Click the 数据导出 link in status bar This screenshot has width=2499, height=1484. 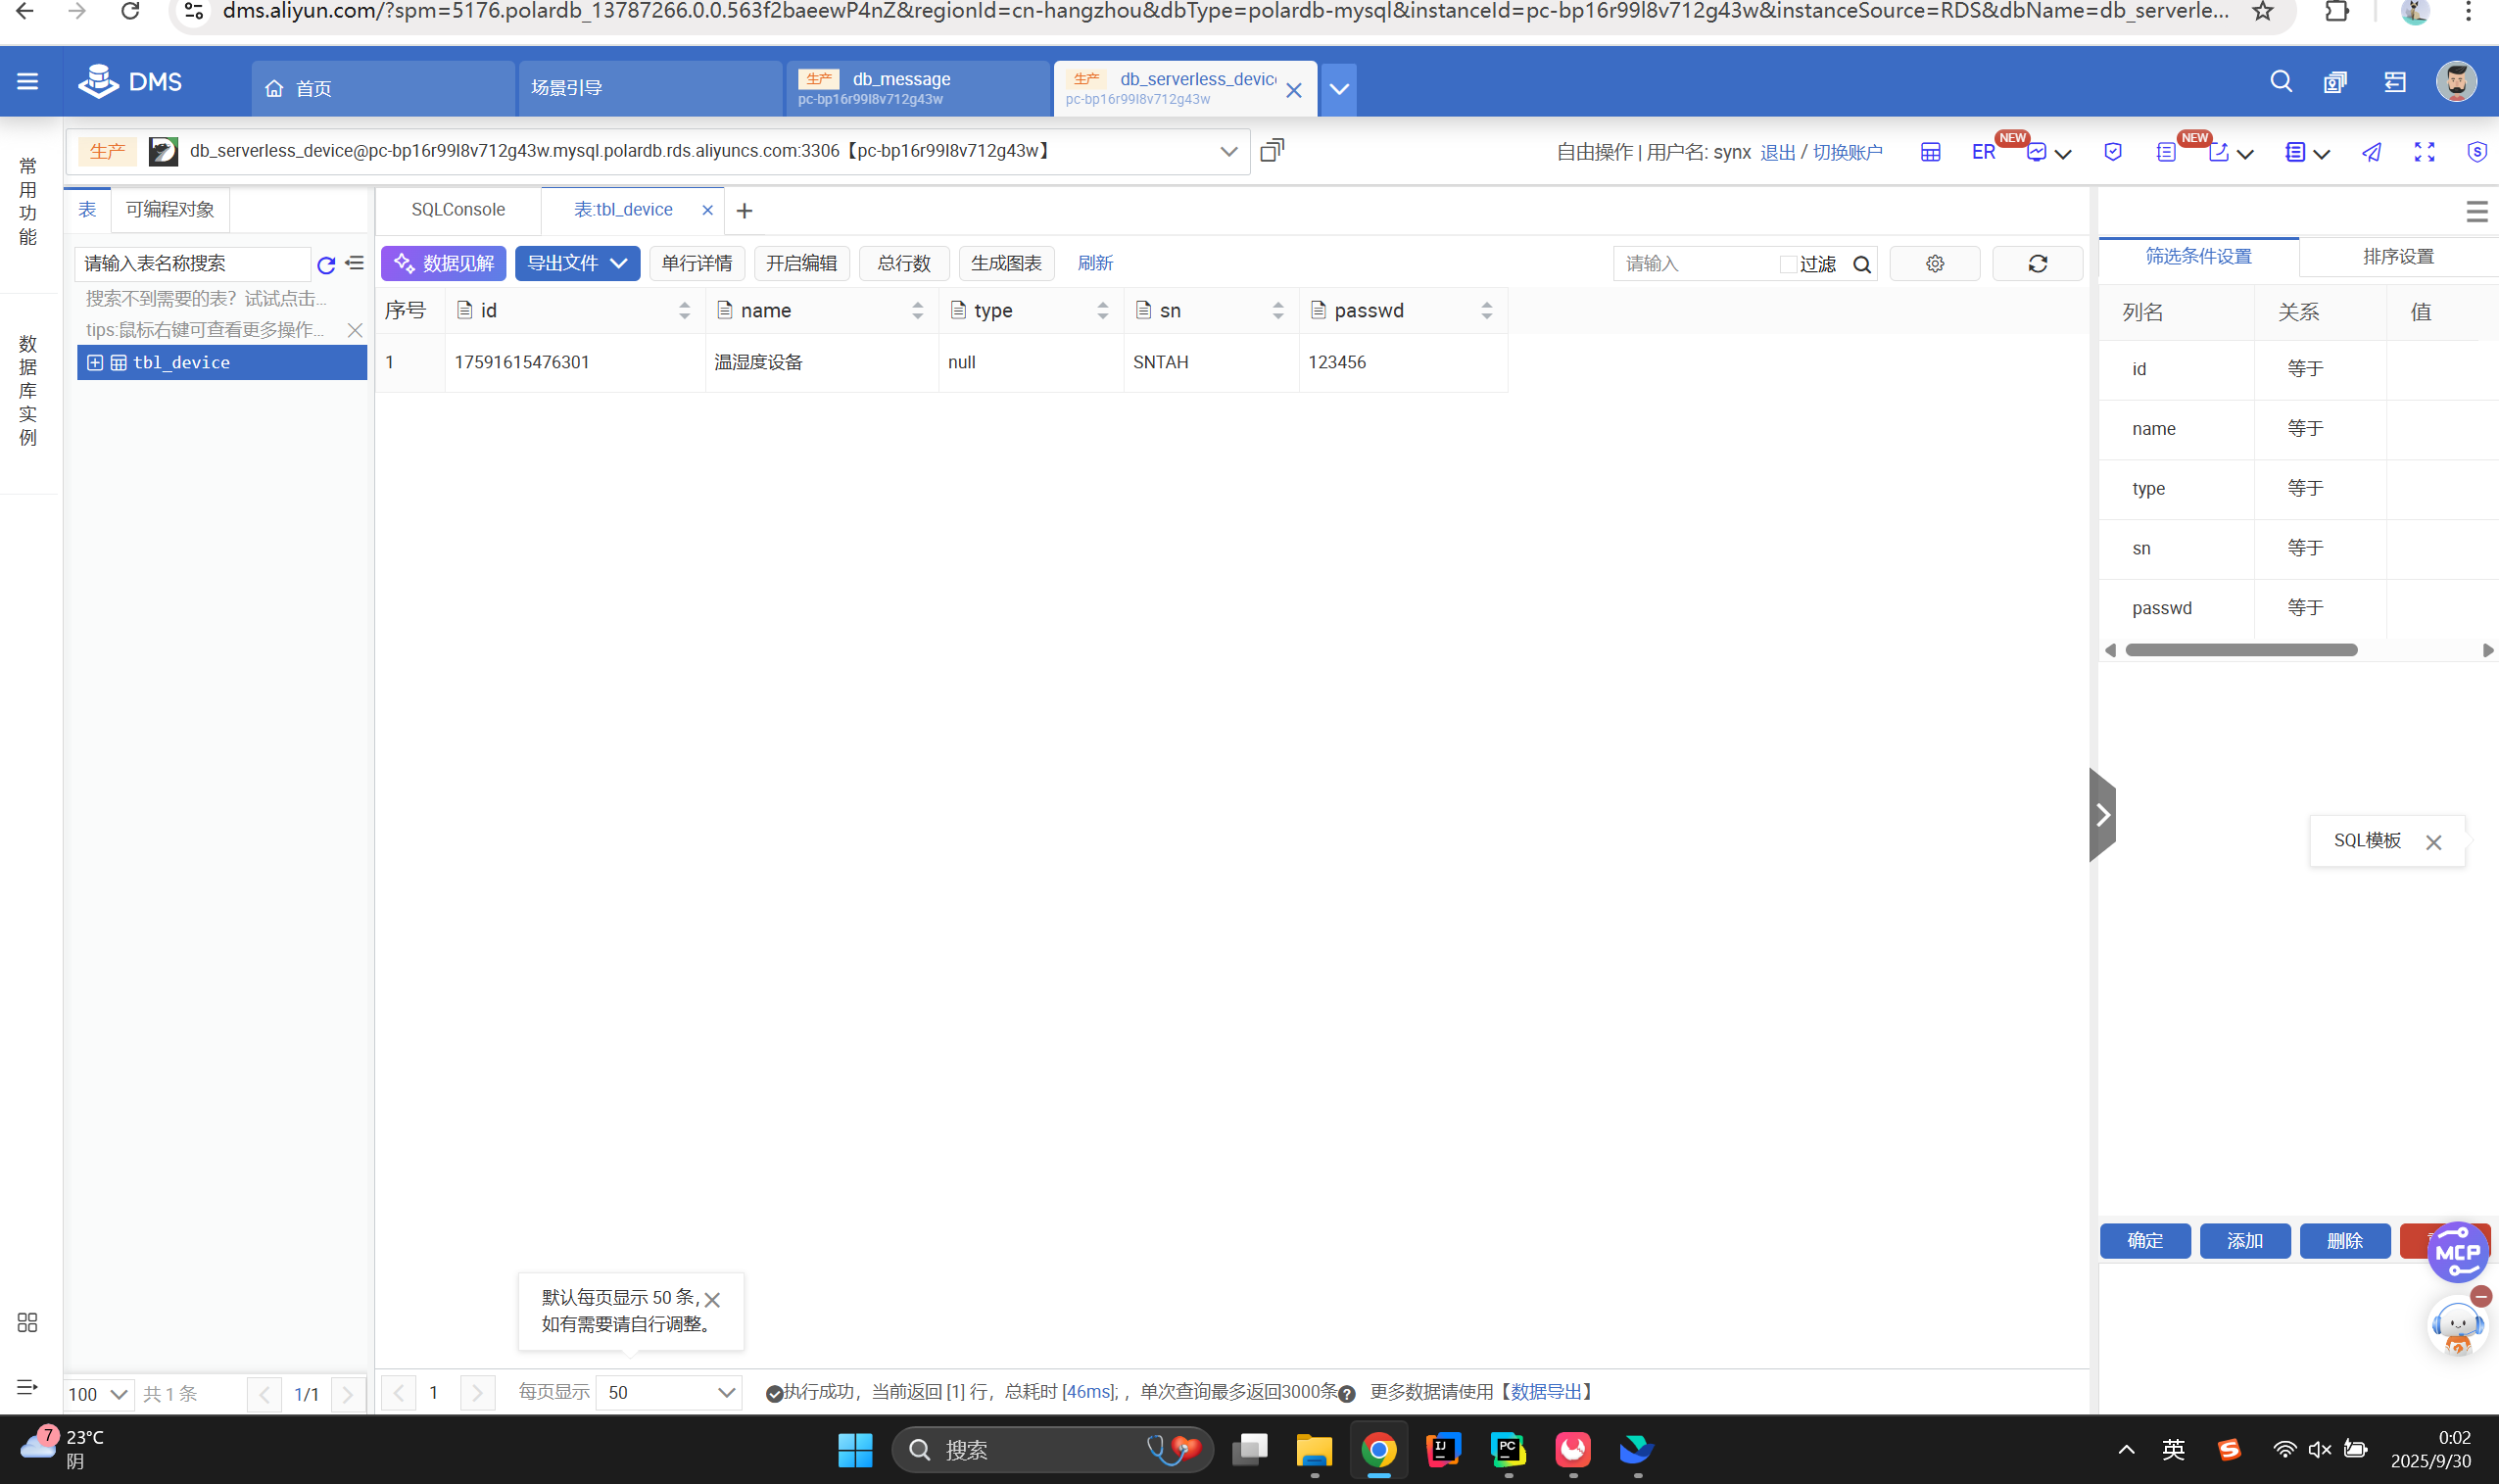(x=1546, y=1392)
